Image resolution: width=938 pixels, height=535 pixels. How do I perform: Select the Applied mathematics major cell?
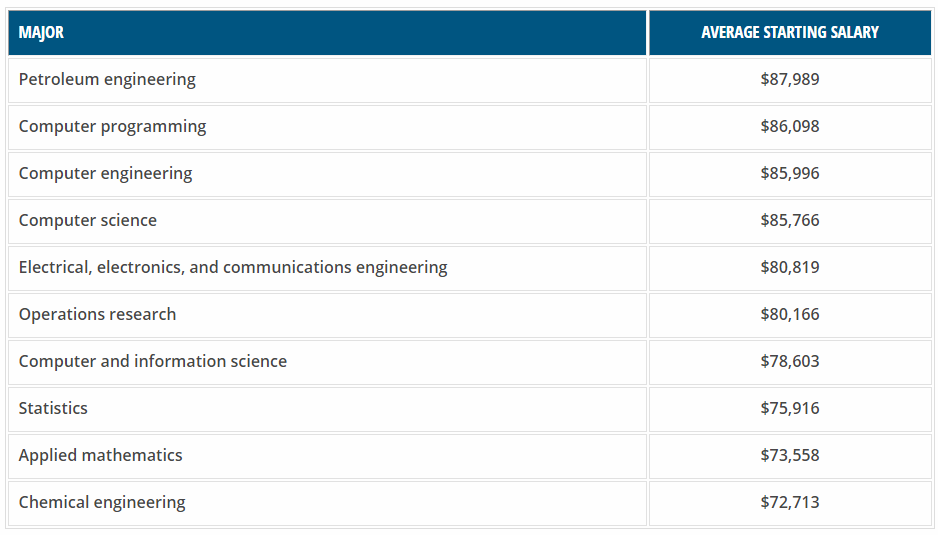(x=100, y=455)
